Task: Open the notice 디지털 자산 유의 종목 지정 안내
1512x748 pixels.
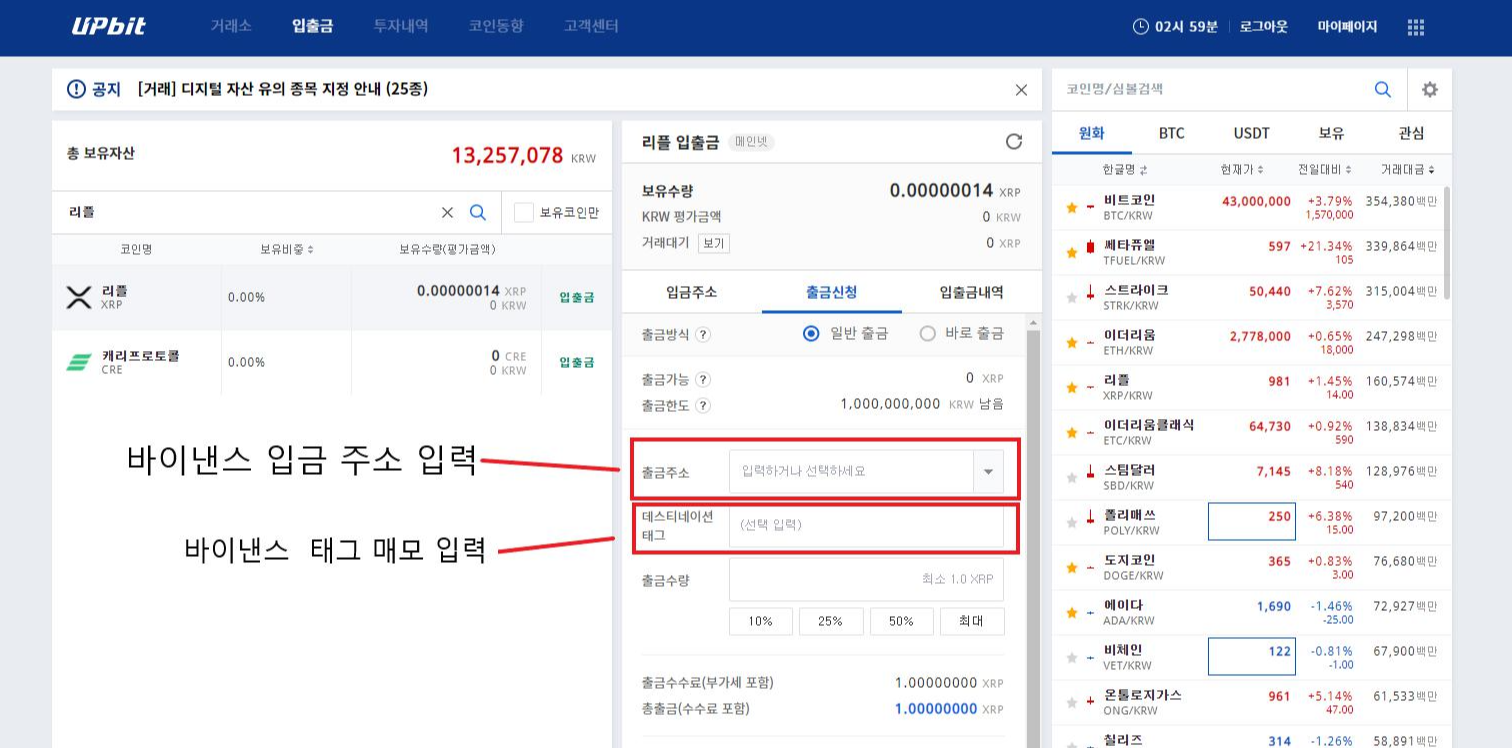Action: (283, 89)
